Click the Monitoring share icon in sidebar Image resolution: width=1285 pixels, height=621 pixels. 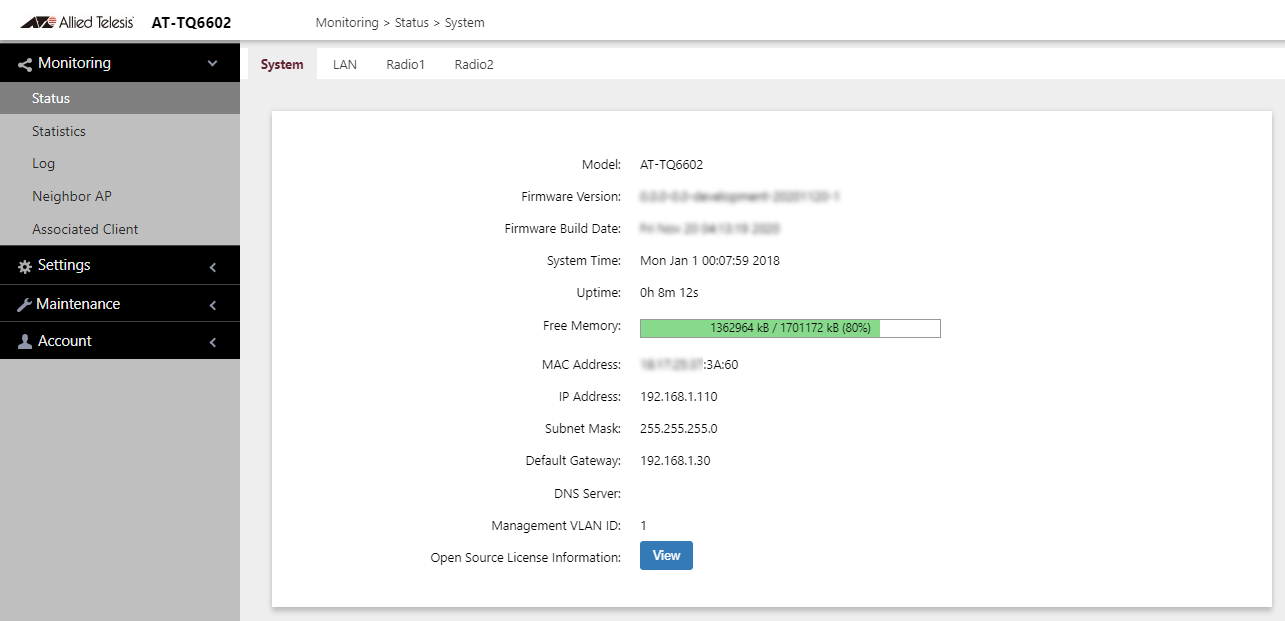[x=25, y=64]
